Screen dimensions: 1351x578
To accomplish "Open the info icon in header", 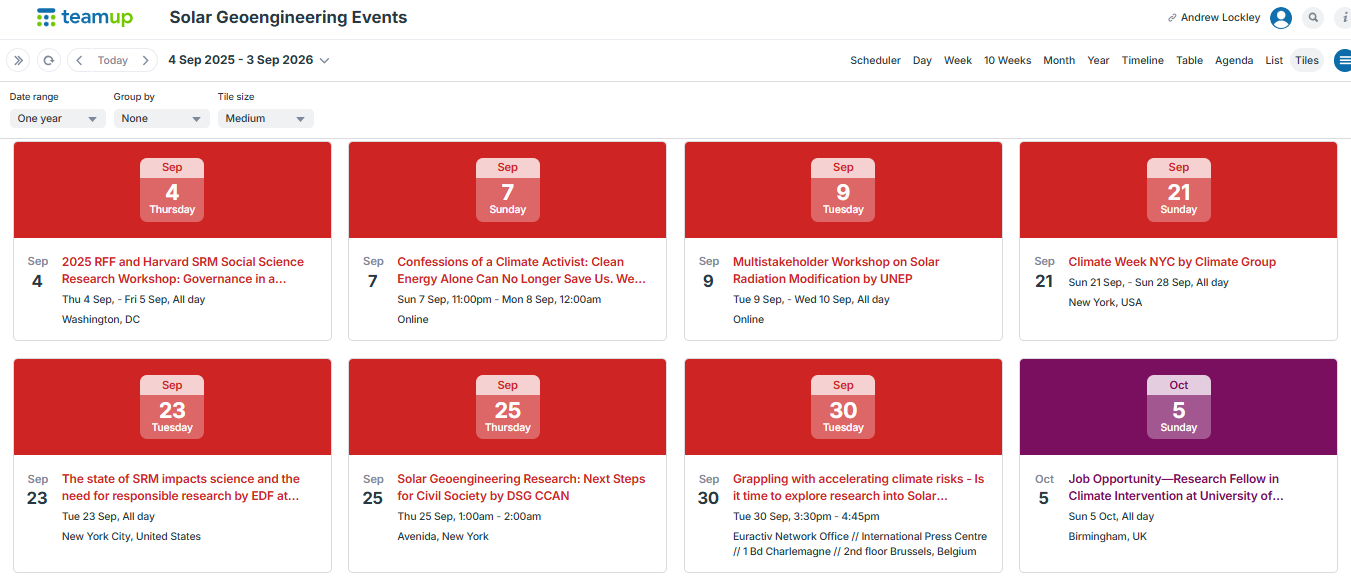I will [x=1343, y=18].
